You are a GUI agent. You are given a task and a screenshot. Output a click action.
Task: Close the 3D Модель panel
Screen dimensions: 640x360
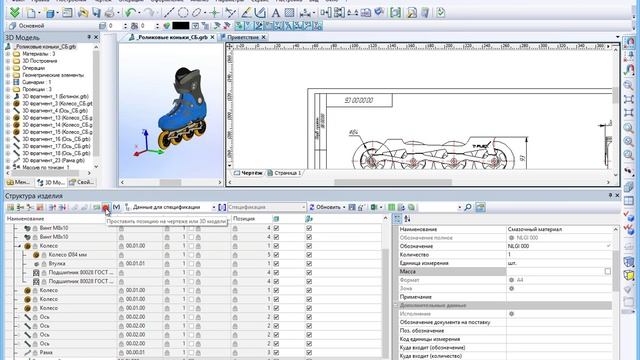click(x=96, y=37)
